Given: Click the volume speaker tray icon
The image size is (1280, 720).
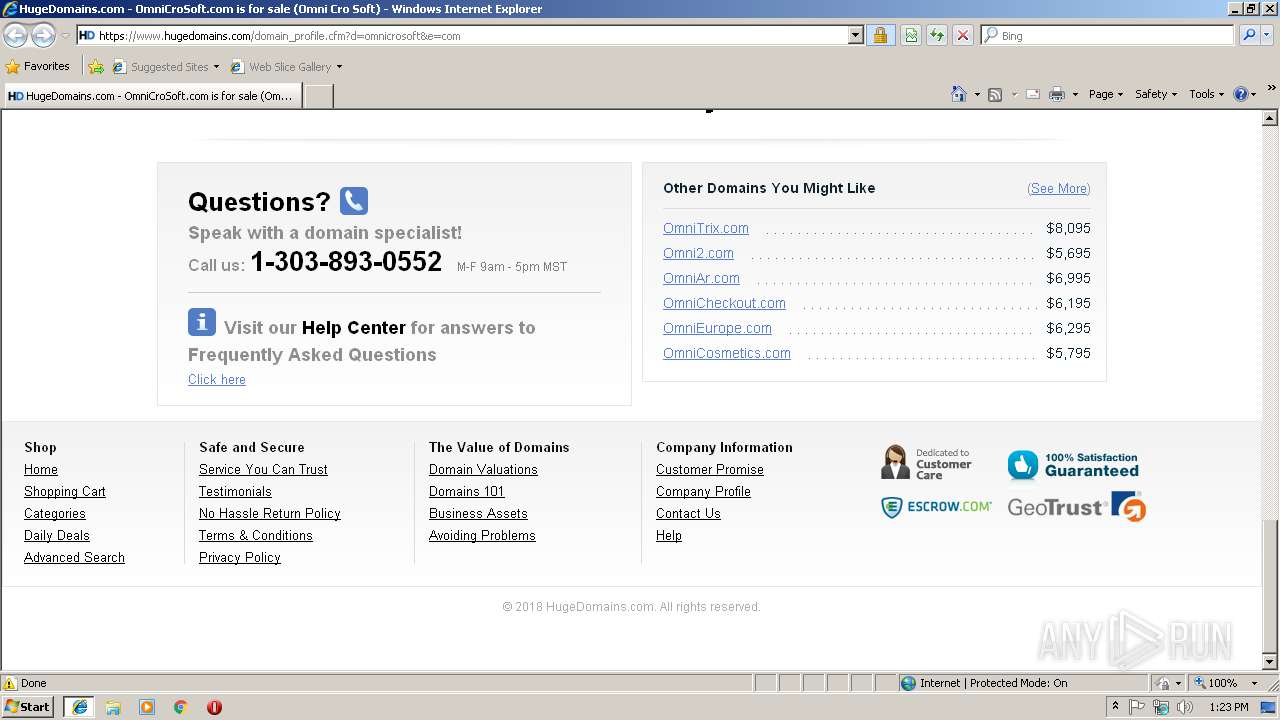Looking at the screenshot, I should (x=1185, y=707).
